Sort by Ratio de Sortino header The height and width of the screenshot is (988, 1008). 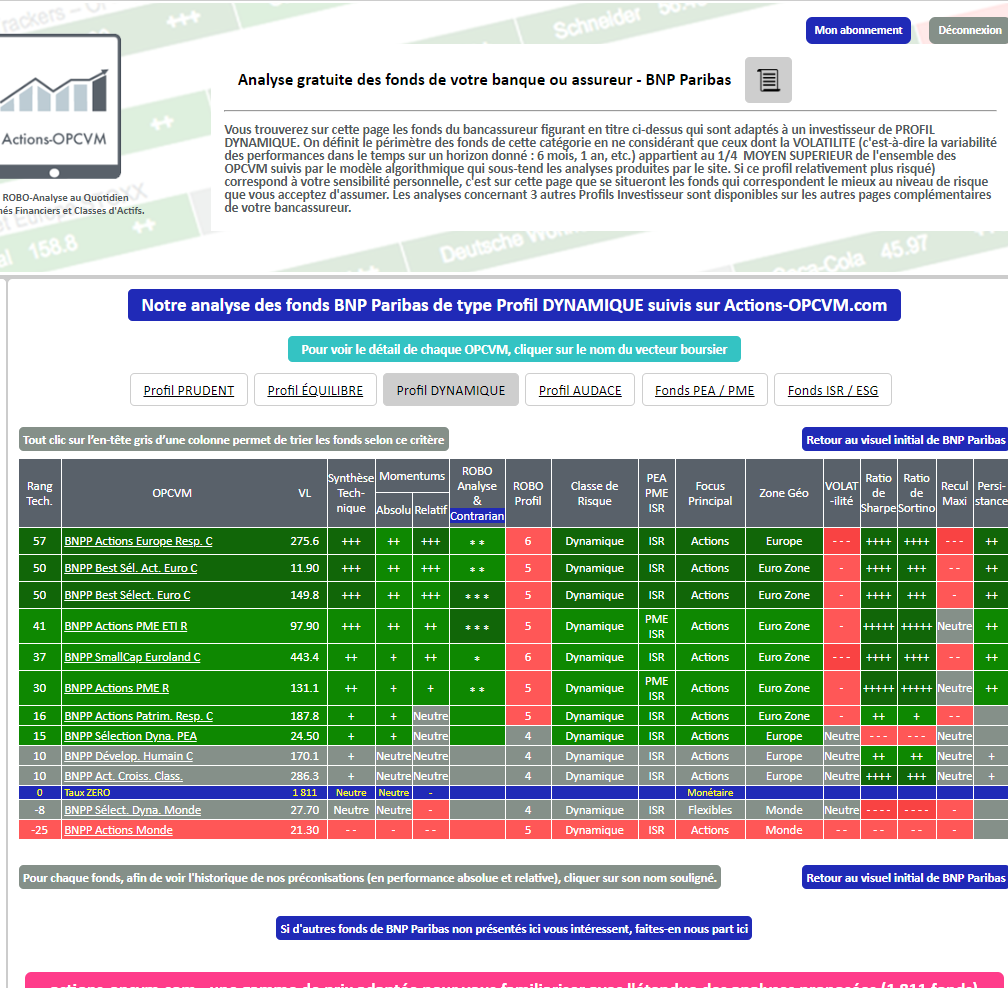click(x=916, y=493)
